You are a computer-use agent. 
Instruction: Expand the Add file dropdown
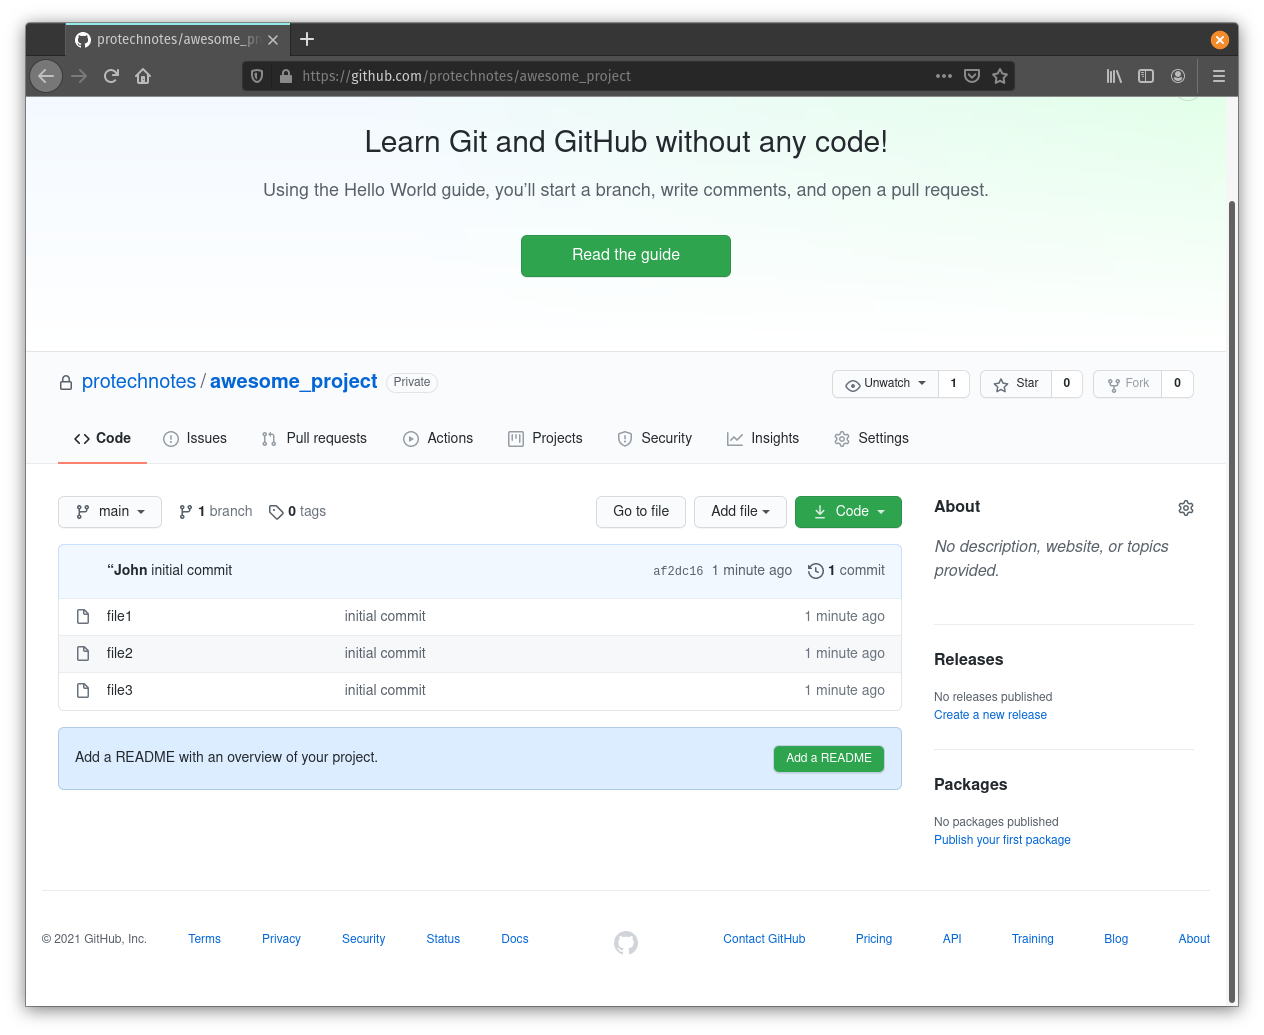741,512
